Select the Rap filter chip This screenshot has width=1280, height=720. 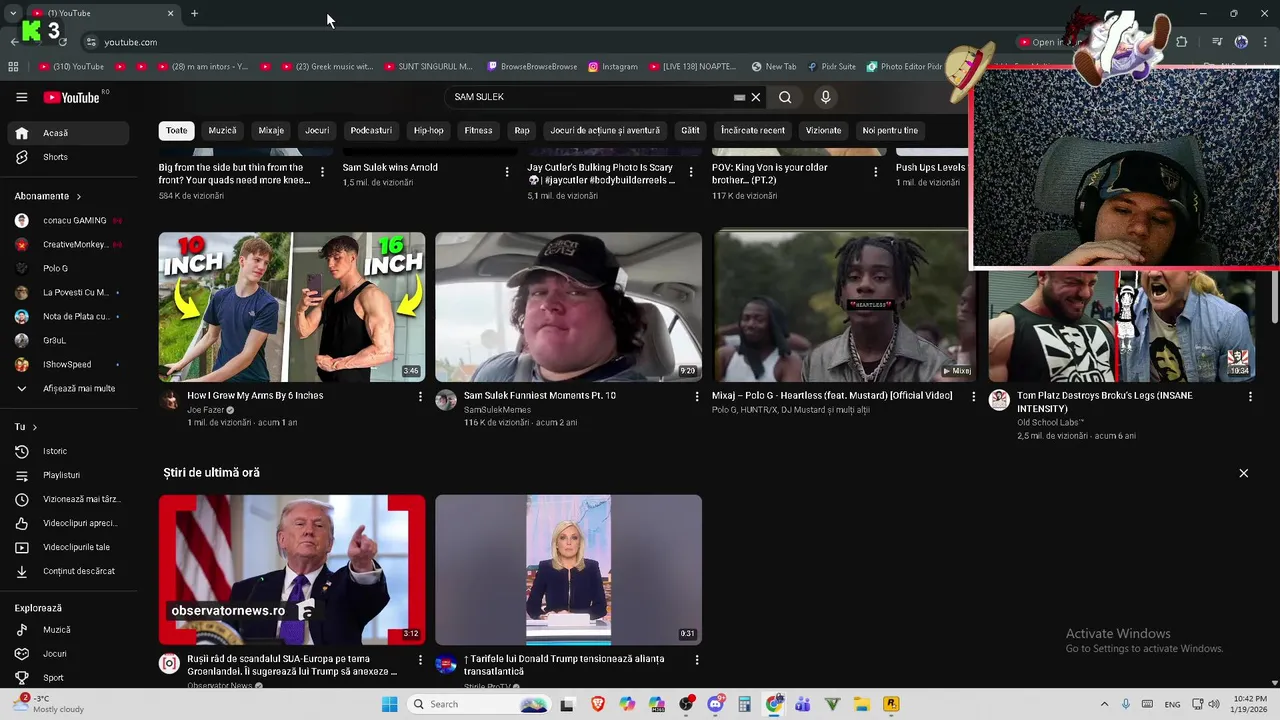pos(522,130)
